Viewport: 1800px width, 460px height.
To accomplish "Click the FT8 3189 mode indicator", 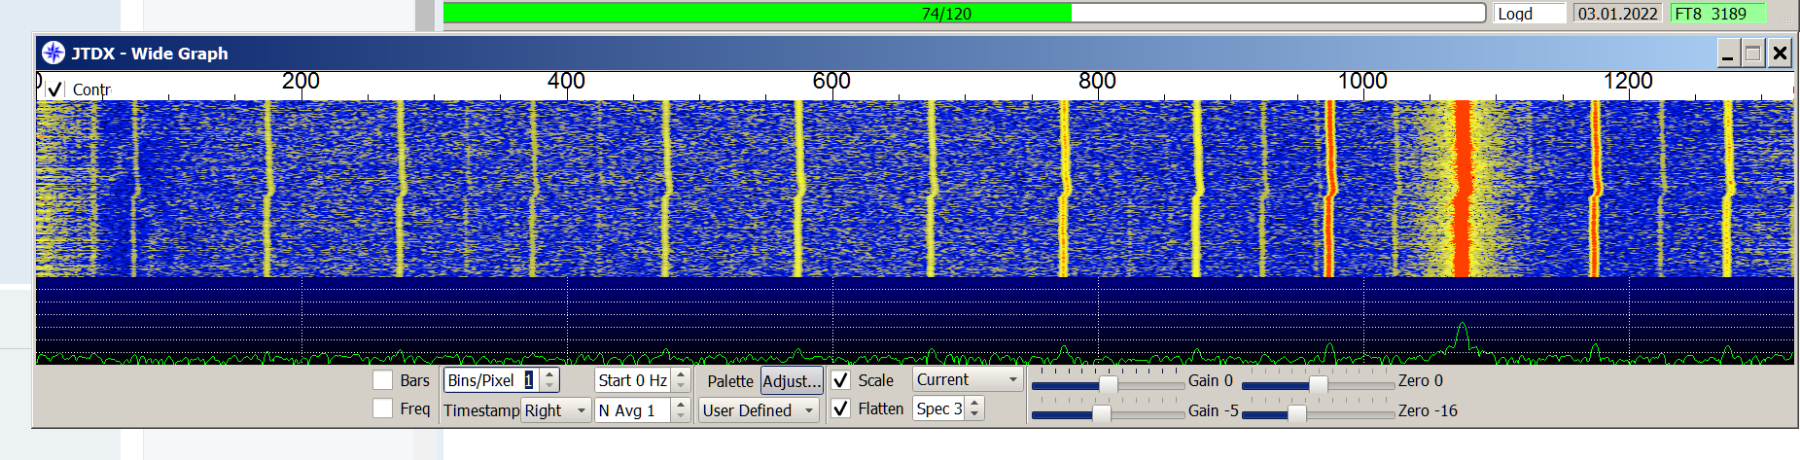I will point(1718,13).
